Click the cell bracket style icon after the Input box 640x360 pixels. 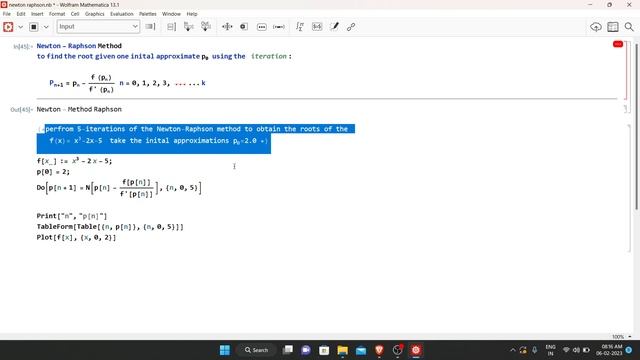pyautogui.click(x=150, y=27)
